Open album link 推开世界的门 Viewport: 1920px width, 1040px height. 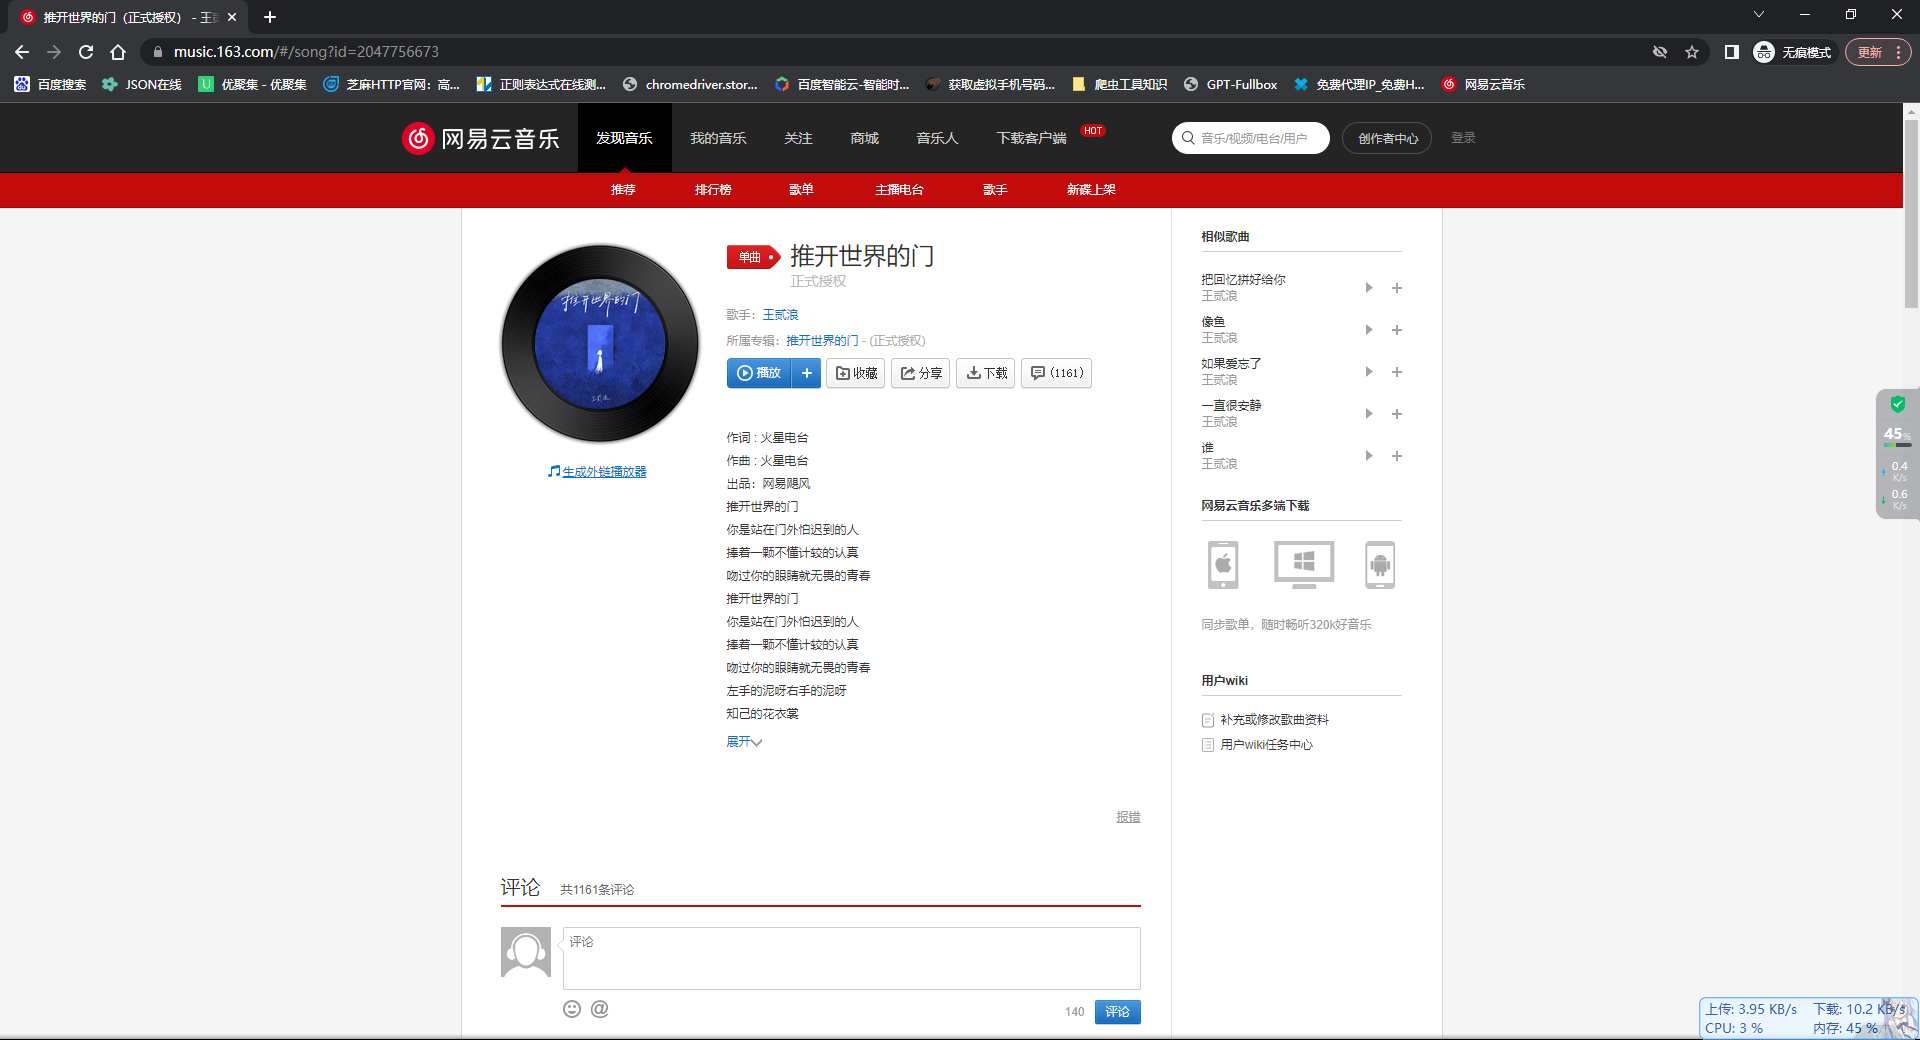pyautogui.click(x=822, y=341)
